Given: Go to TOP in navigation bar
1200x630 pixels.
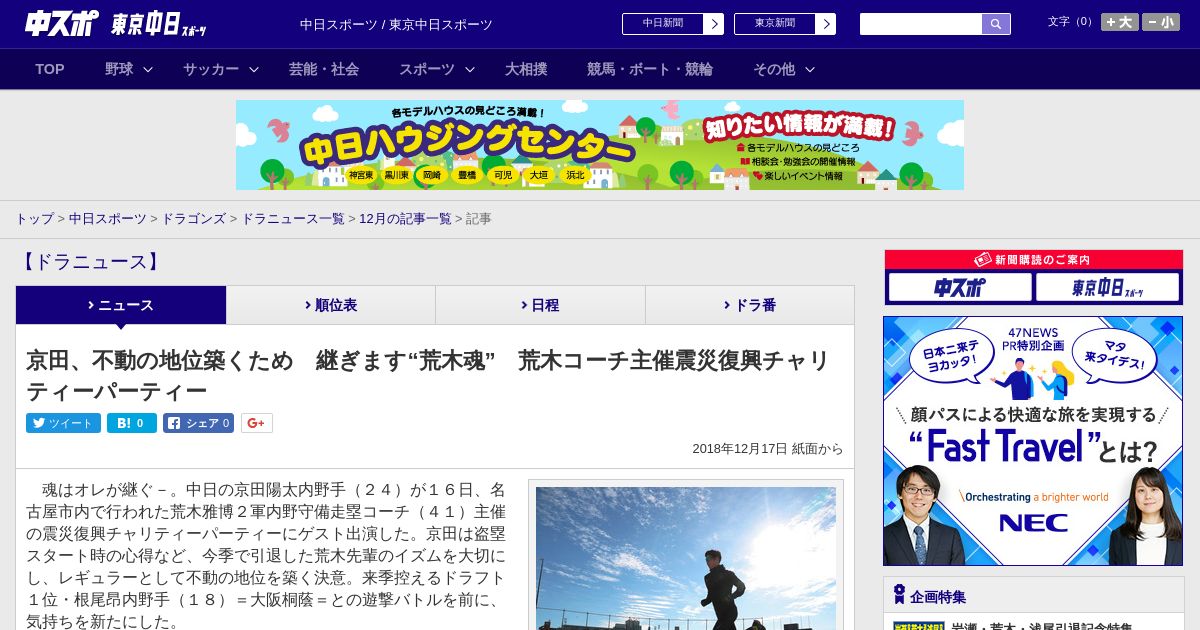Looking at the screenshot, I should (x=50, y=69).
